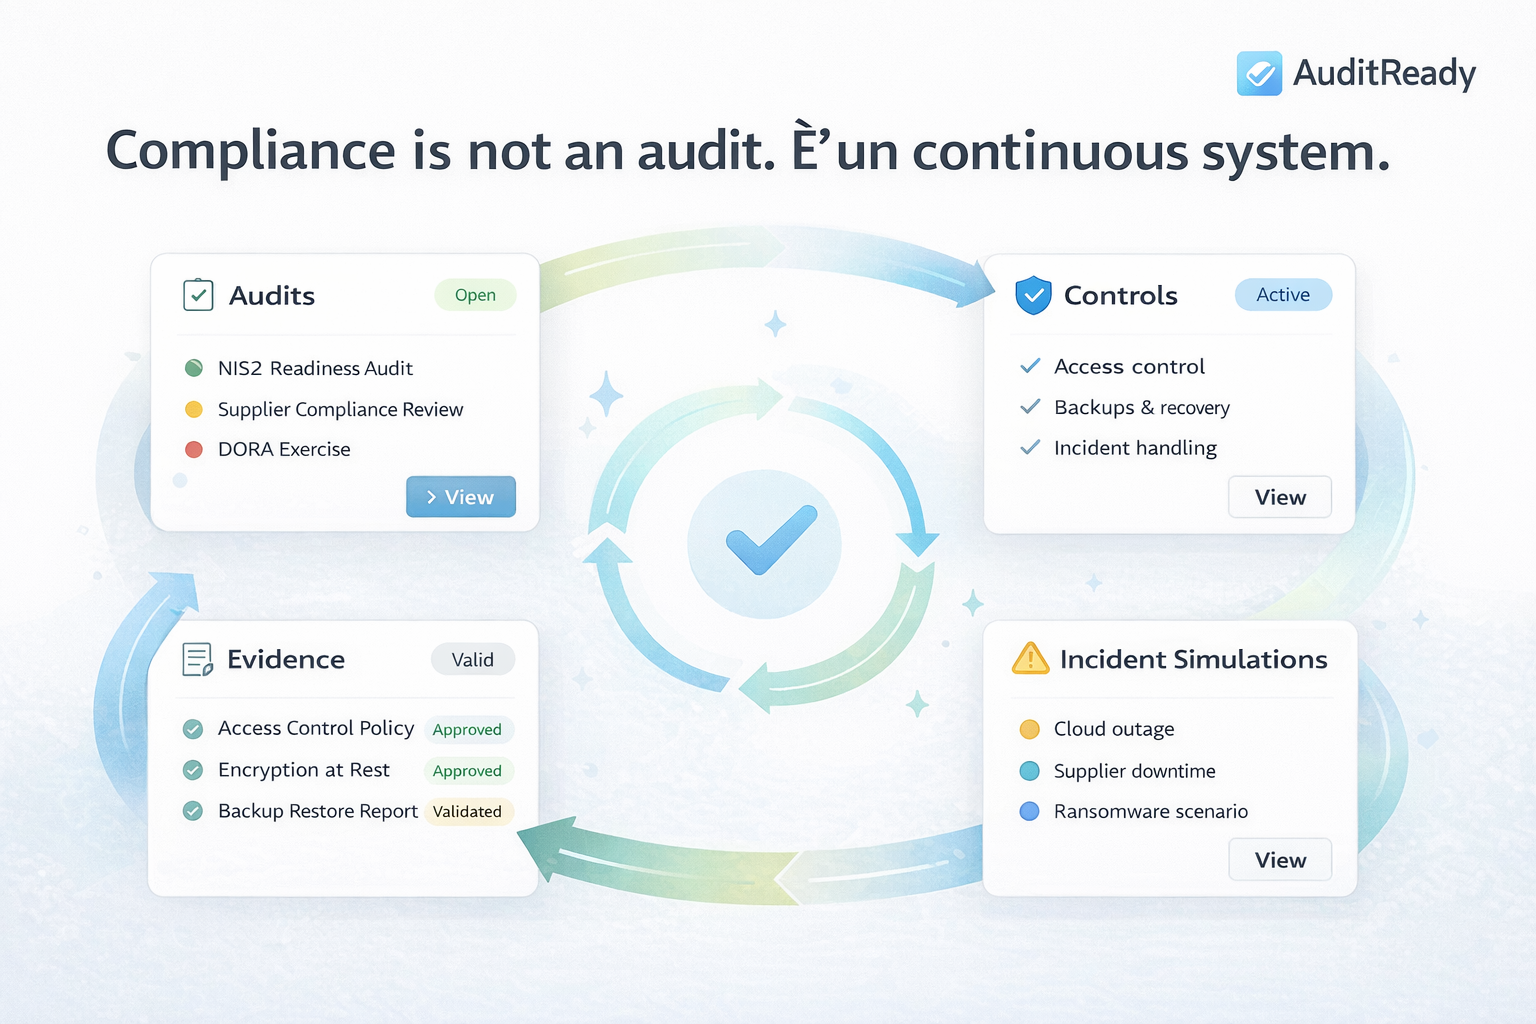The width and height of the screenshot is (1536, 1024).
Task: Open the blue View button in Audits
Action: point(461,497)
